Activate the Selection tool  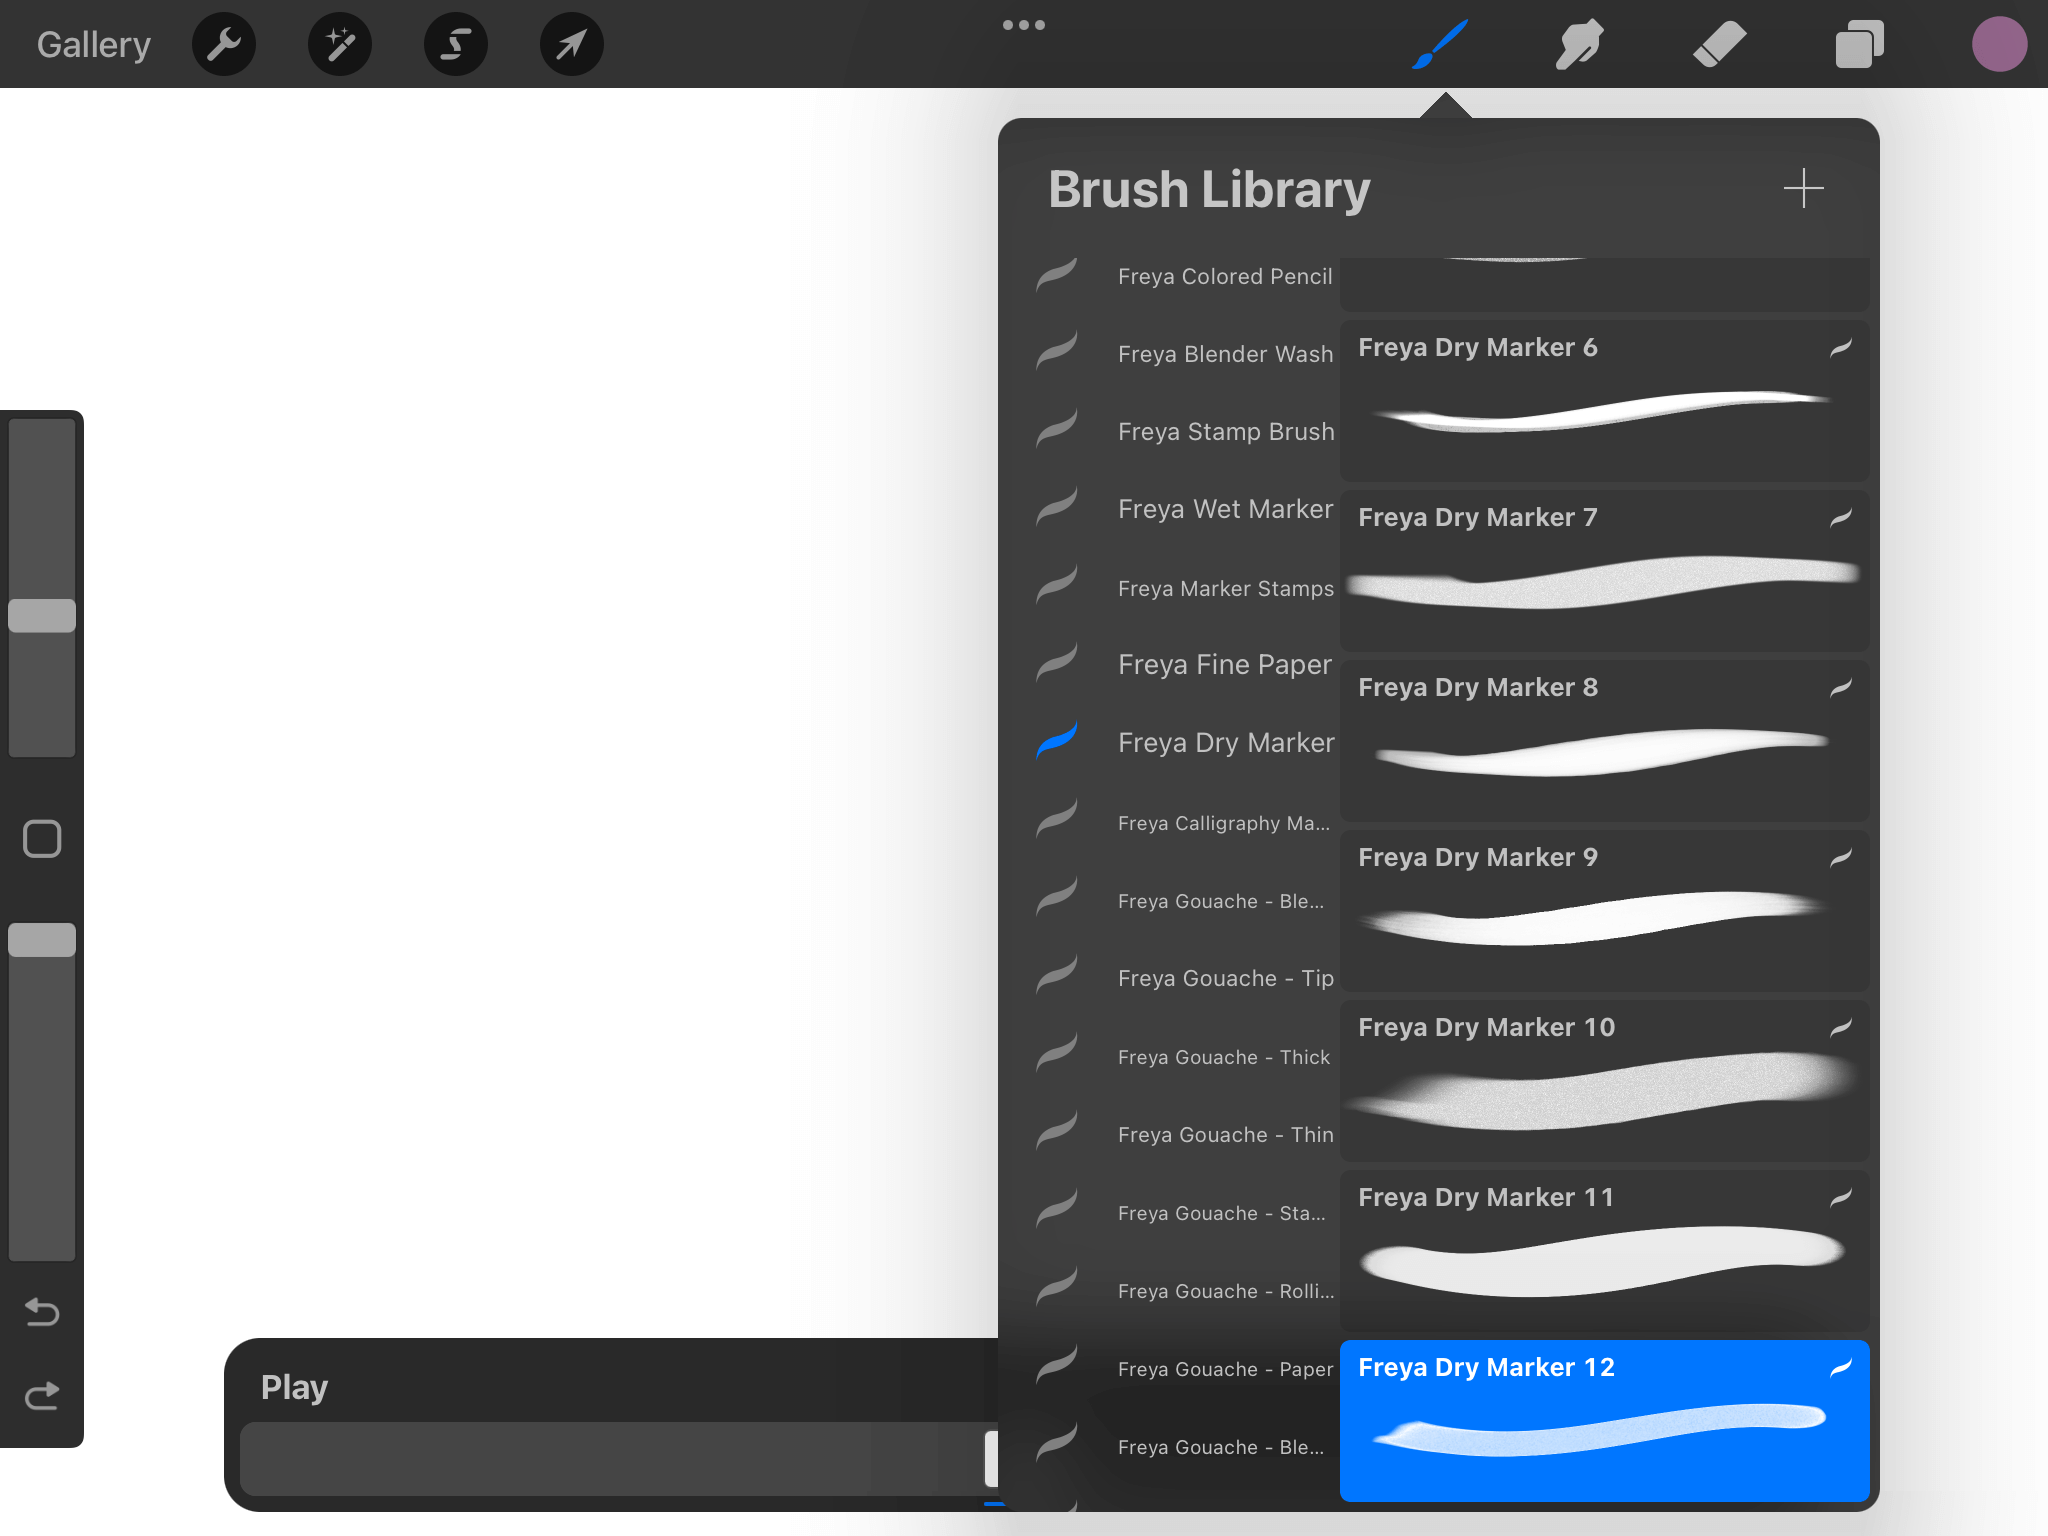456,45
